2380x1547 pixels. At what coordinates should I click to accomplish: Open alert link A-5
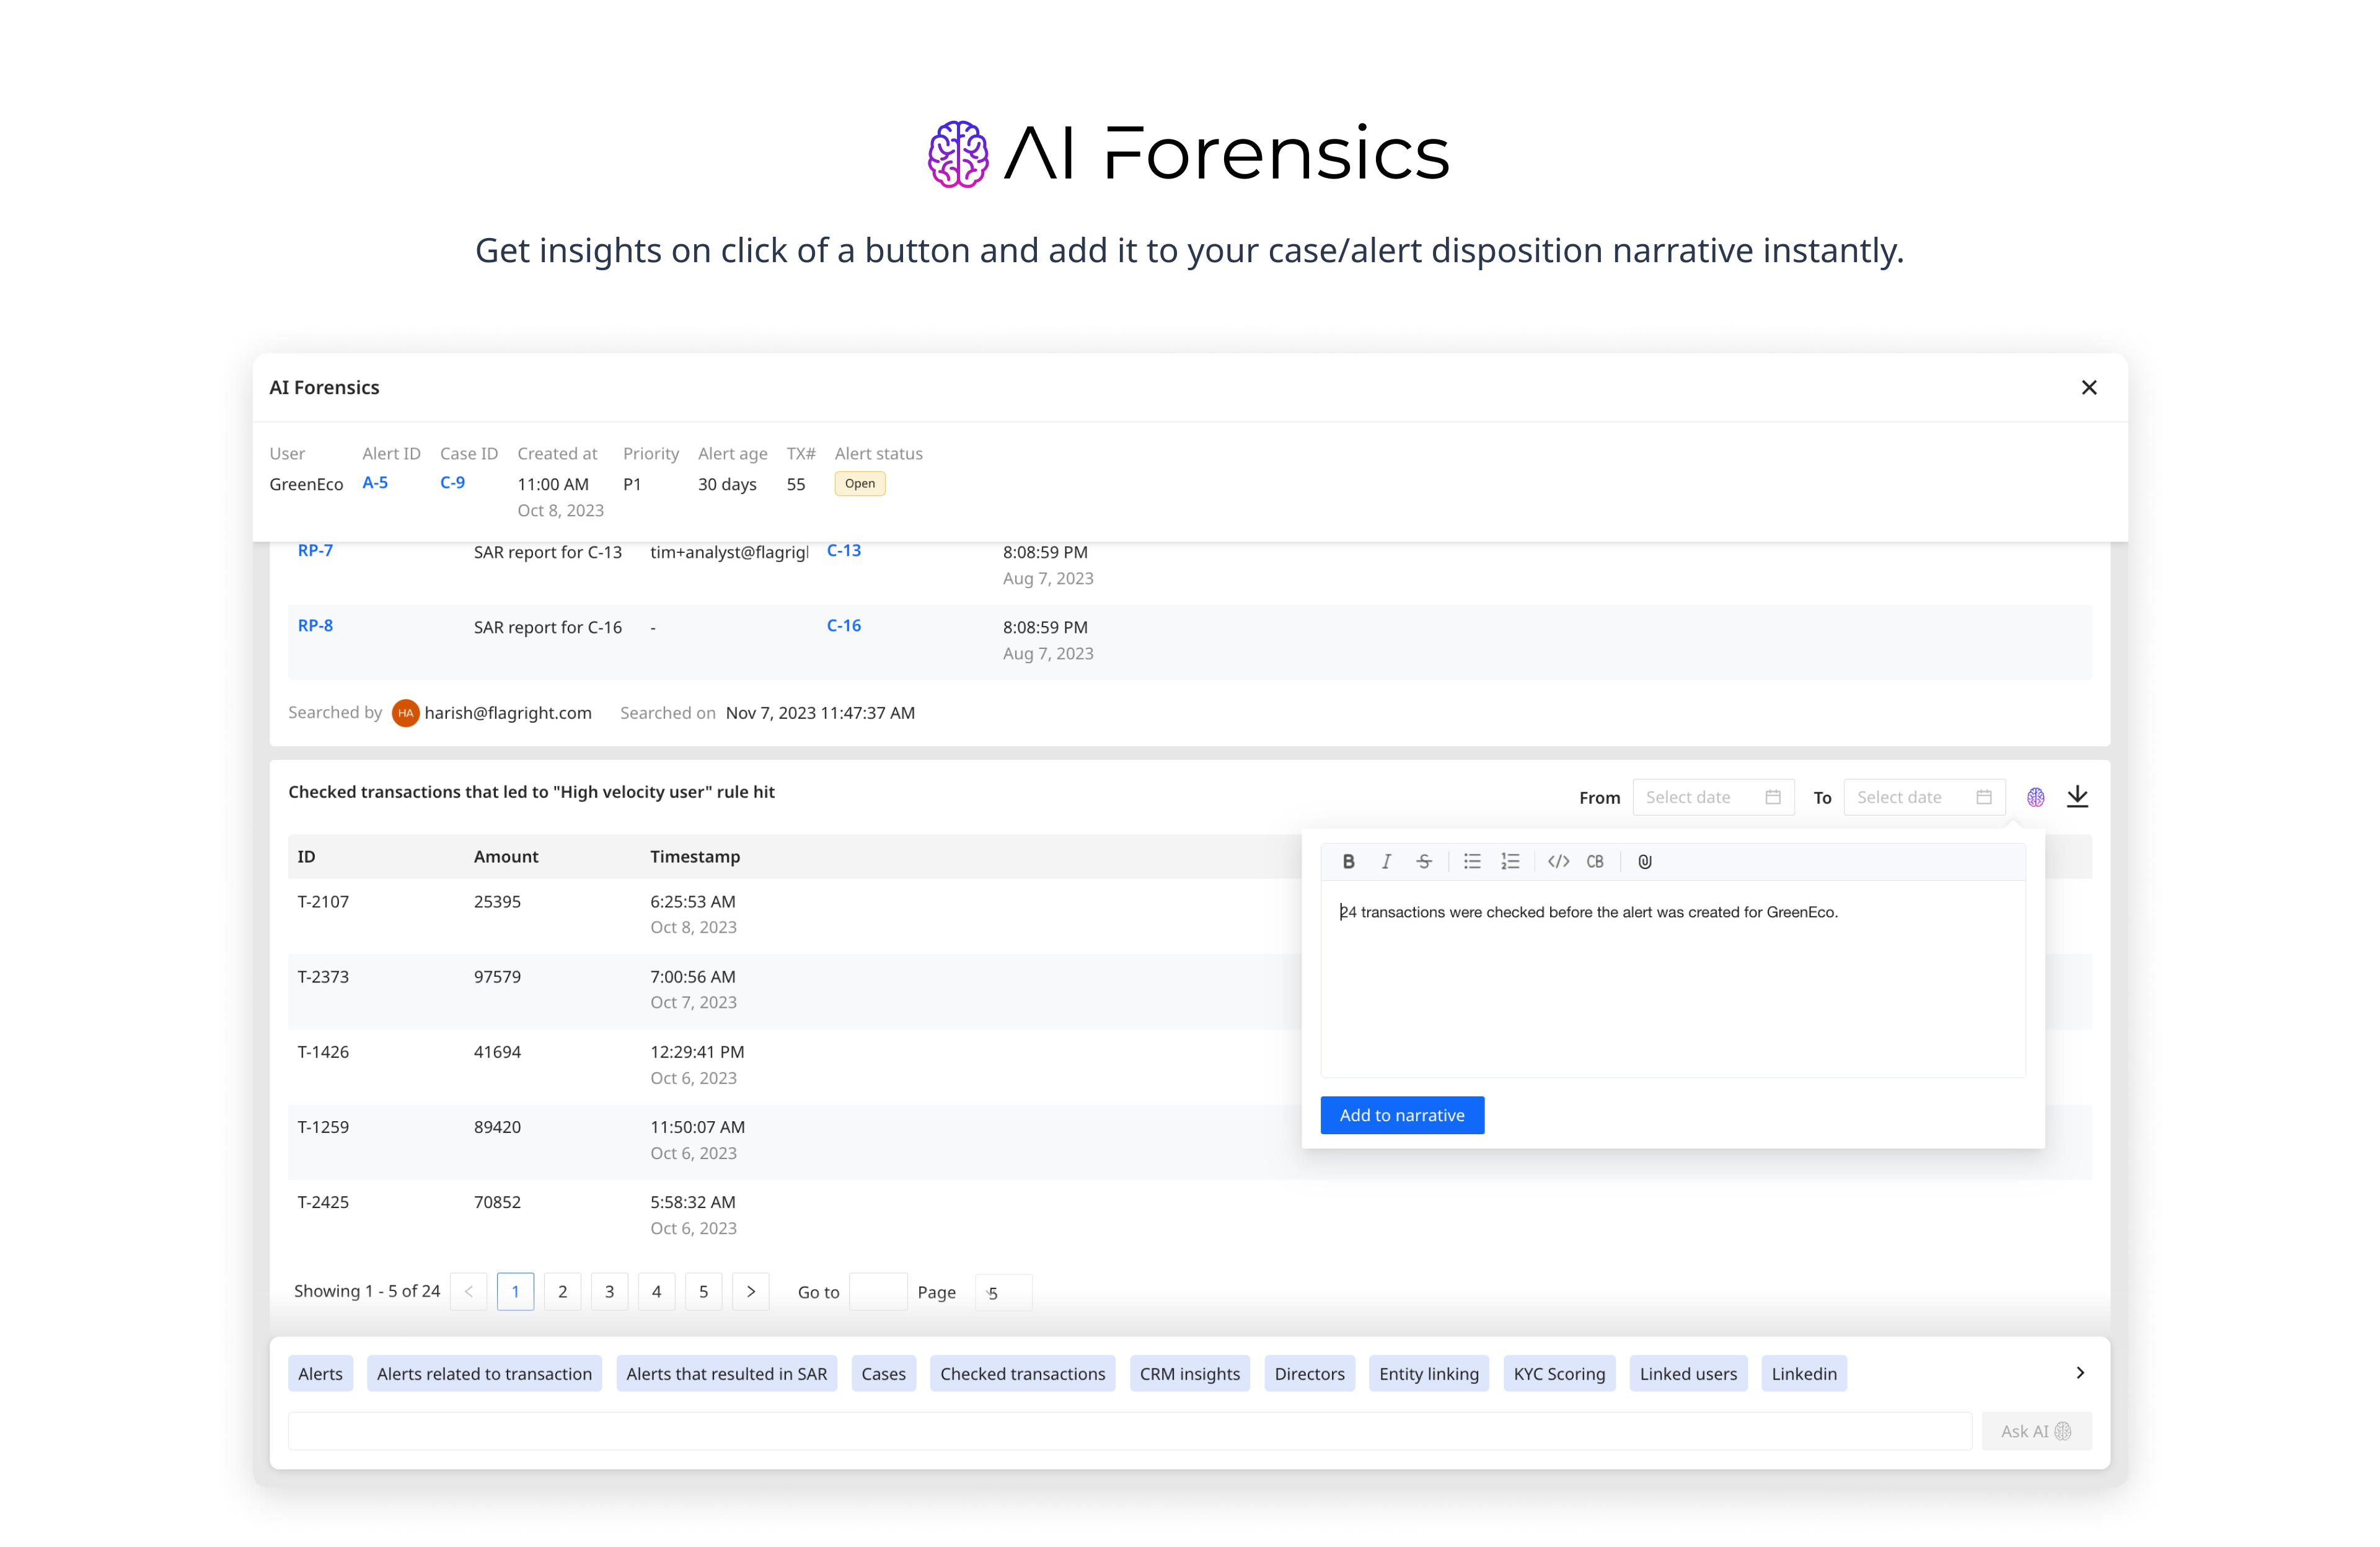[x=375, y=482]
